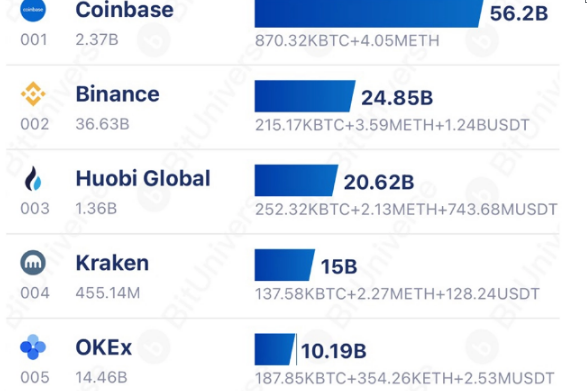Open the Binance exchange name
Image resolution: width=587 pixels, height=391 pixels.
118,94
